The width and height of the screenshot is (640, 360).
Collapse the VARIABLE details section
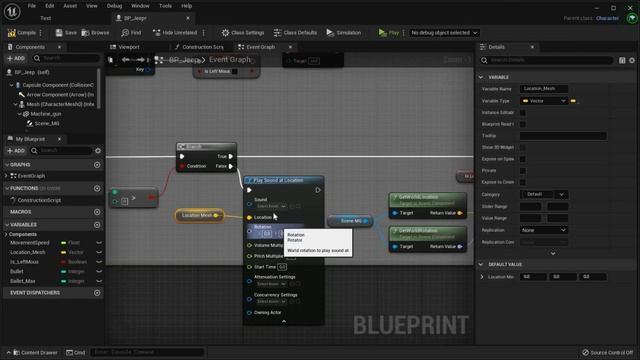(481, 77)
